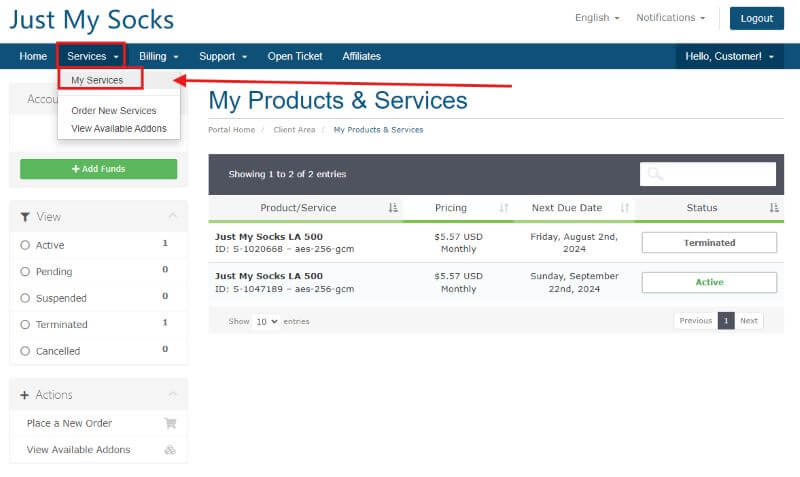Select the Suspended filter radio
Screen dimensions: 800x477
tap(25, 298)
